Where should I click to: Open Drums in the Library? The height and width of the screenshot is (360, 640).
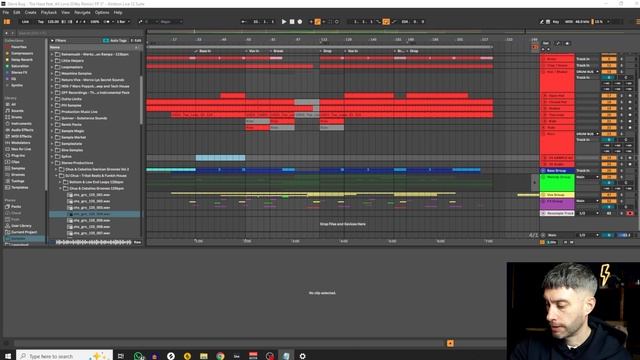point(17,117)
